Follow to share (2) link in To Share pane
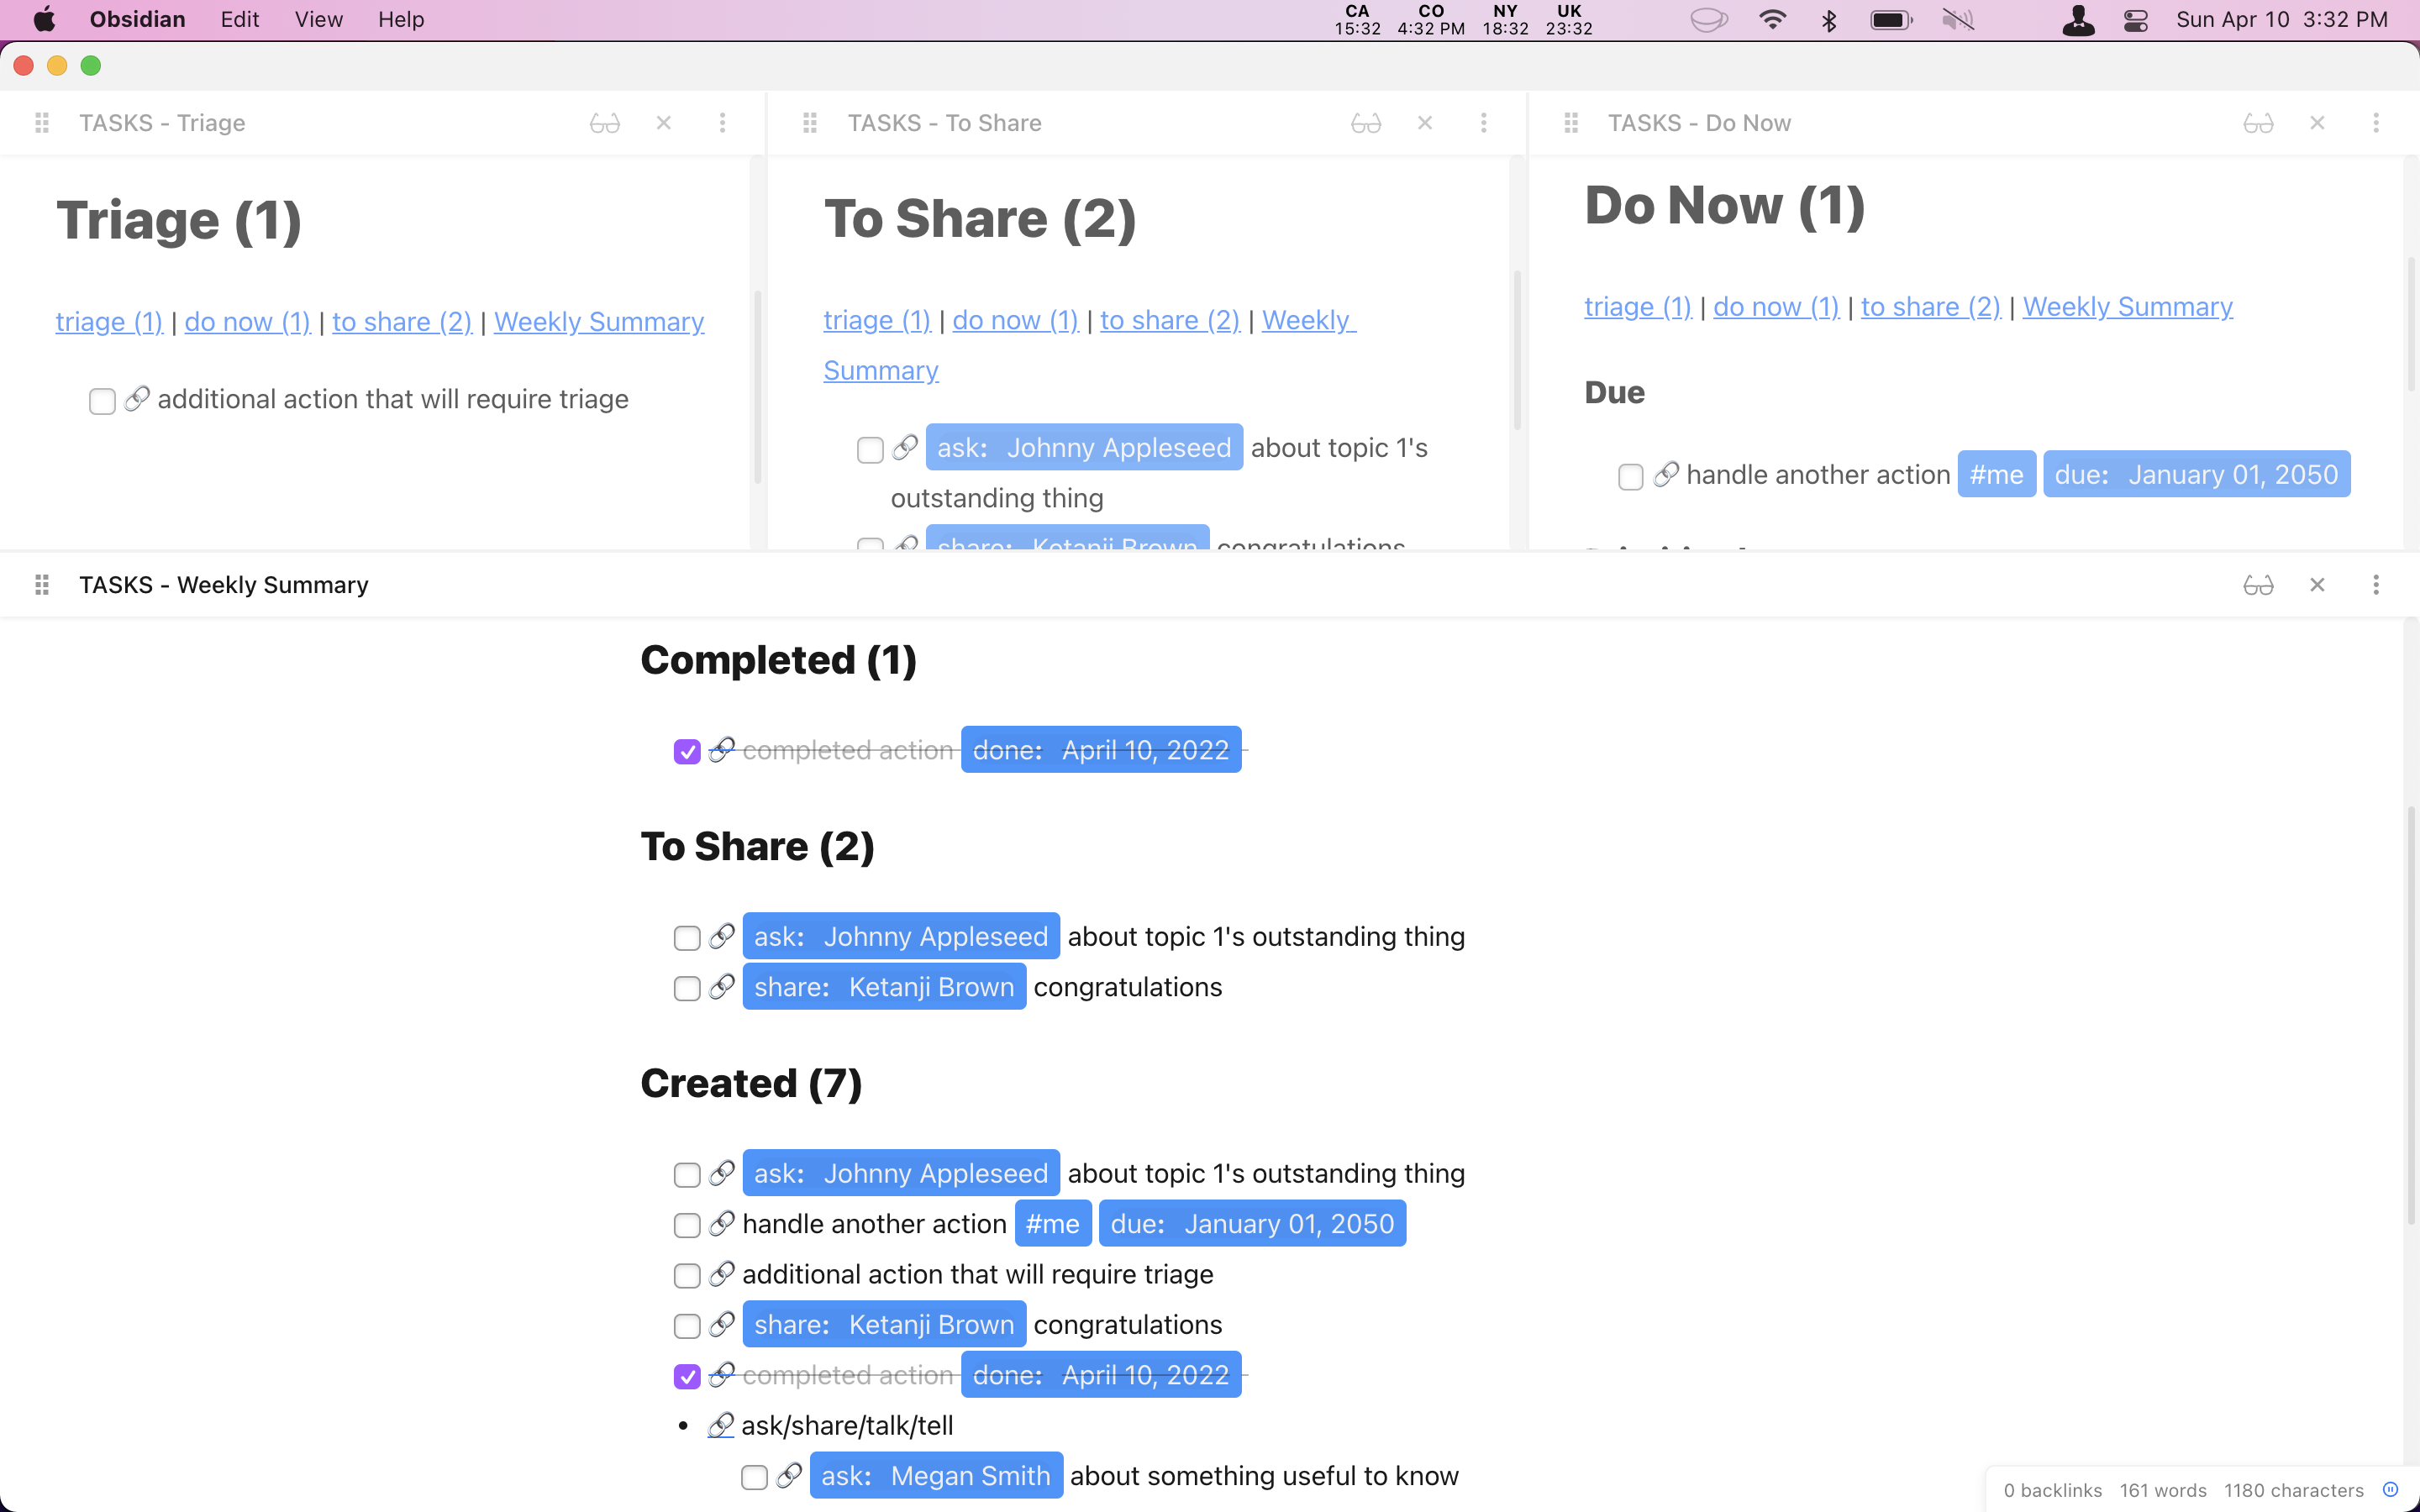The width and height of the screenshot is (2420, 1512). pos(1170,320)
